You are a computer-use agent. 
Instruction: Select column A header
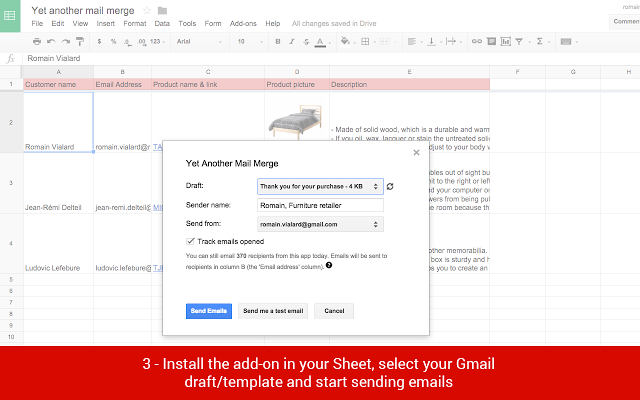tap(58, 72)
